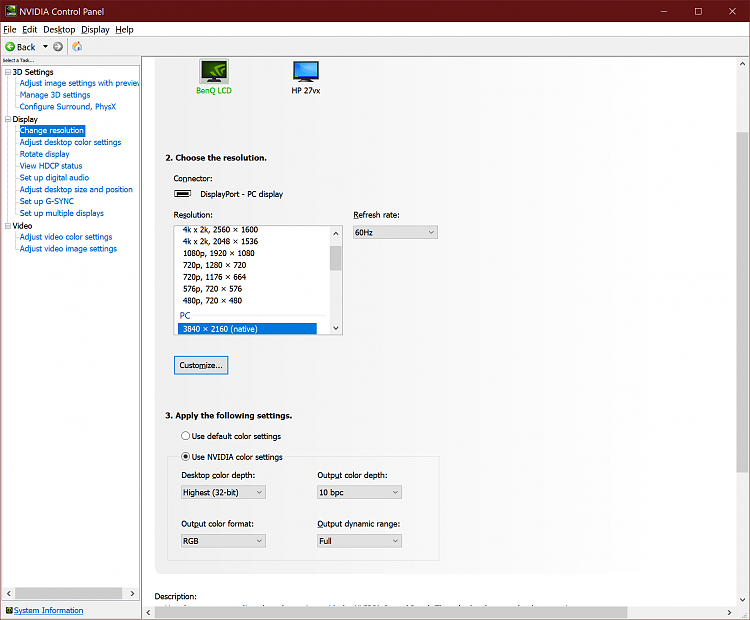Click main panel vertical scroll up arrow
The height and width of the screenshot is (620, 750).
pyautogui.click(x=742, y=64)
